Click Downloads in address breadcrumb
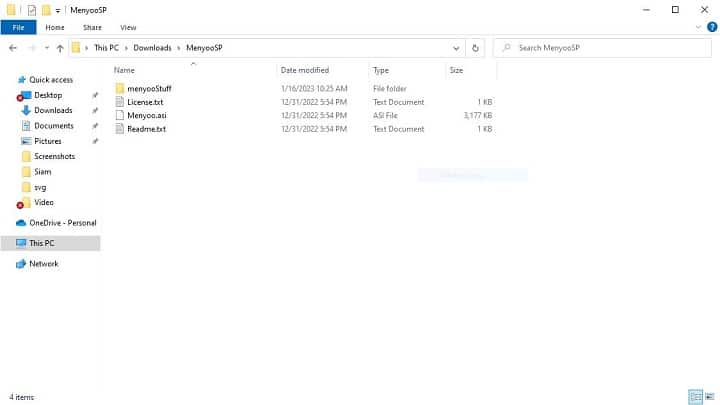 click(152, 48)
